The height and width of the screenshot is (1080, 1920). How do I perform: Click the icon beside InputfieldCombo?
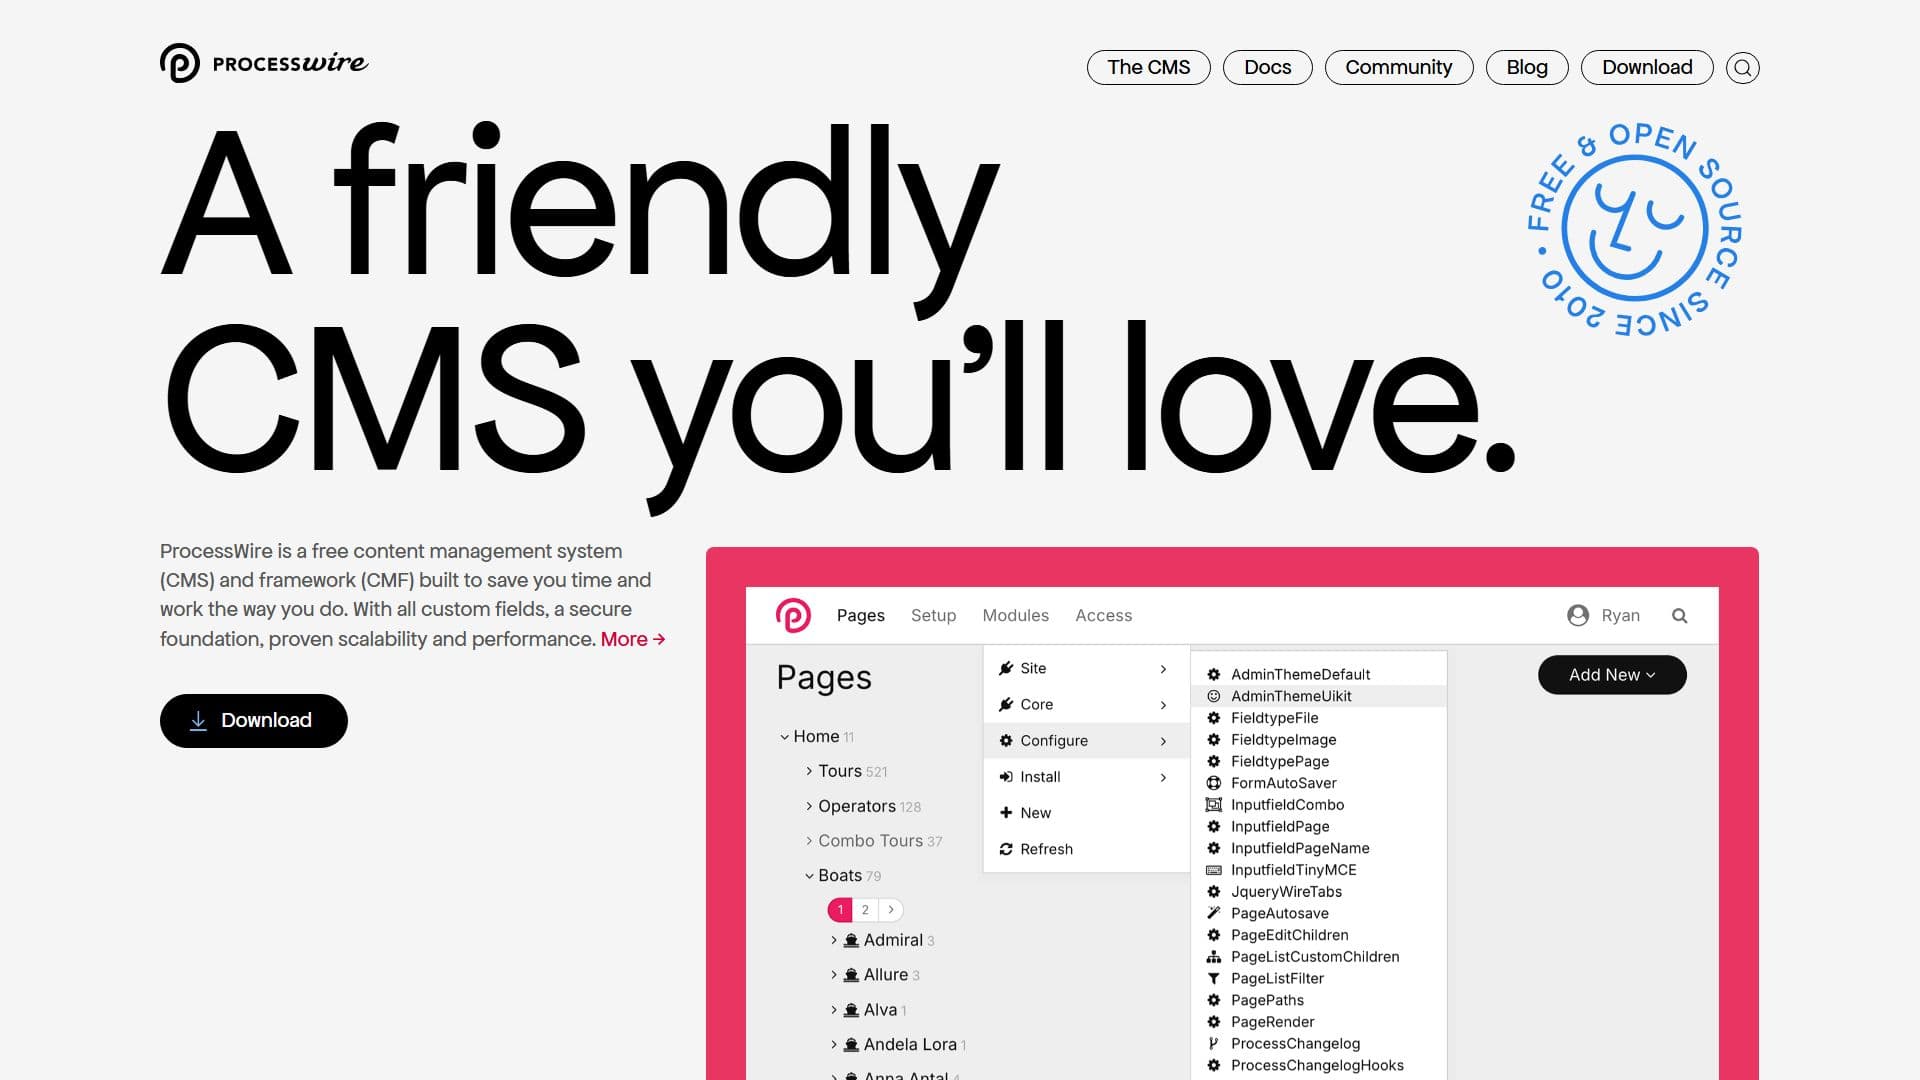(x=1214, y=805)
